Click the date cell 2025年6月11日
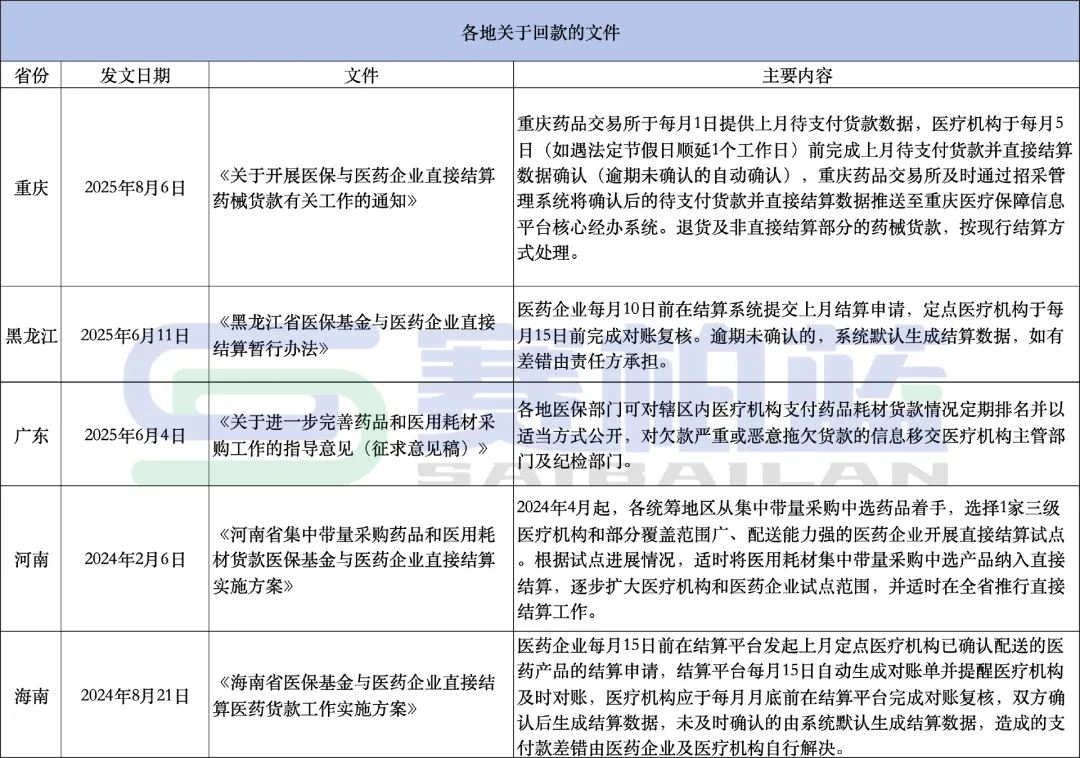This screenshot has height=758, width=1080. pyautogui.click(x=135, y=335)
